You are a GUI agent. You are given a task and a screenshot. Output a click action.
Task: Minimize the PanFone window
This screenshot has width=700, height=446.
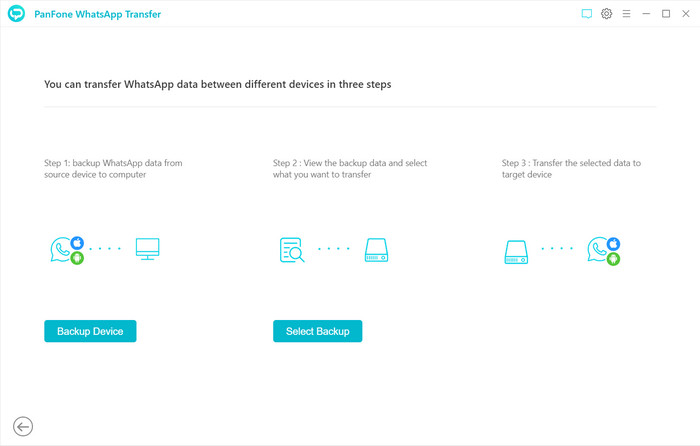646,14
